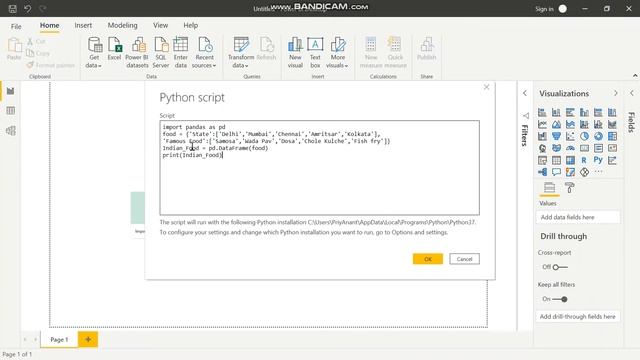Screen dimensions: 640x360
Task: Select the filled map visual
Action: (x=556, y=148)
